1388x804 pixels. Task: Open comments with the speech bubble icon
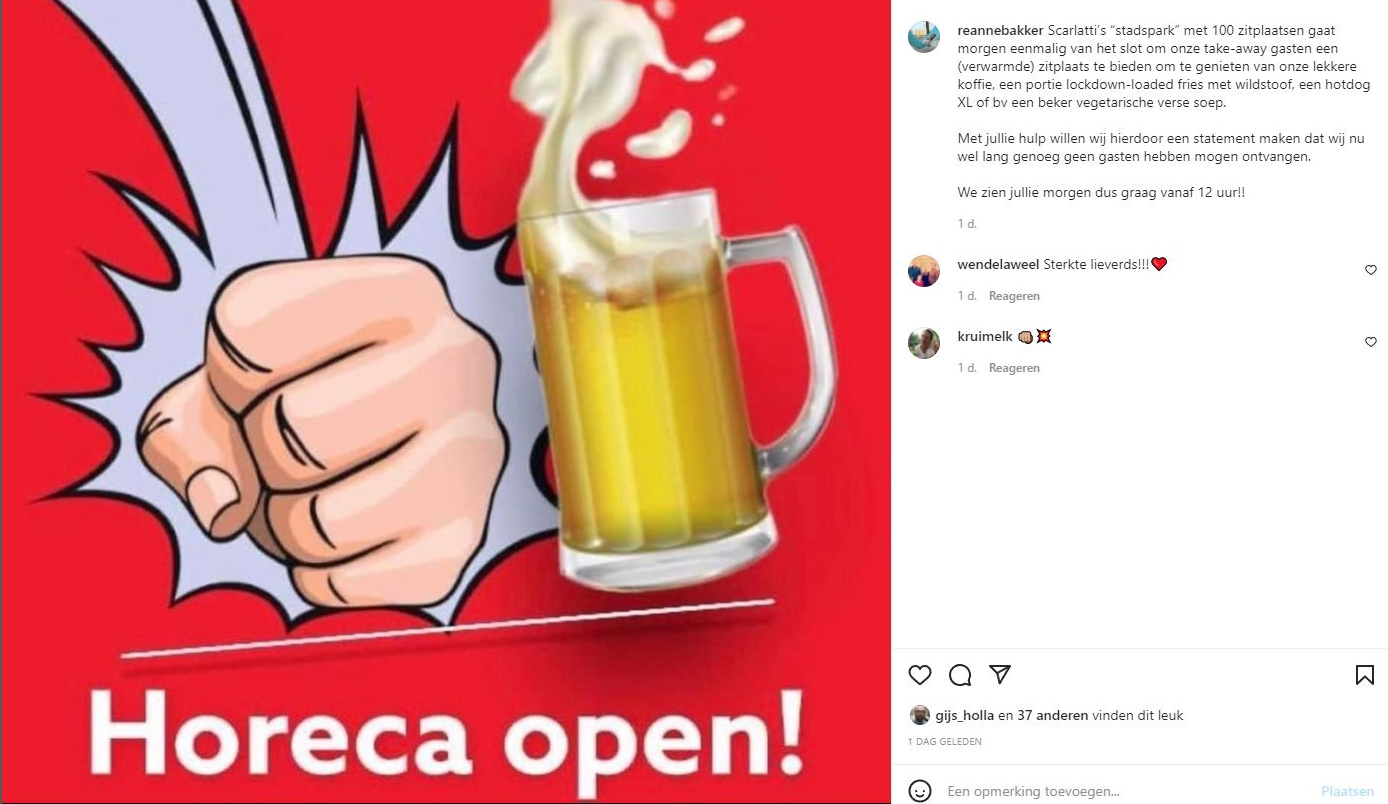coord(960,675)
